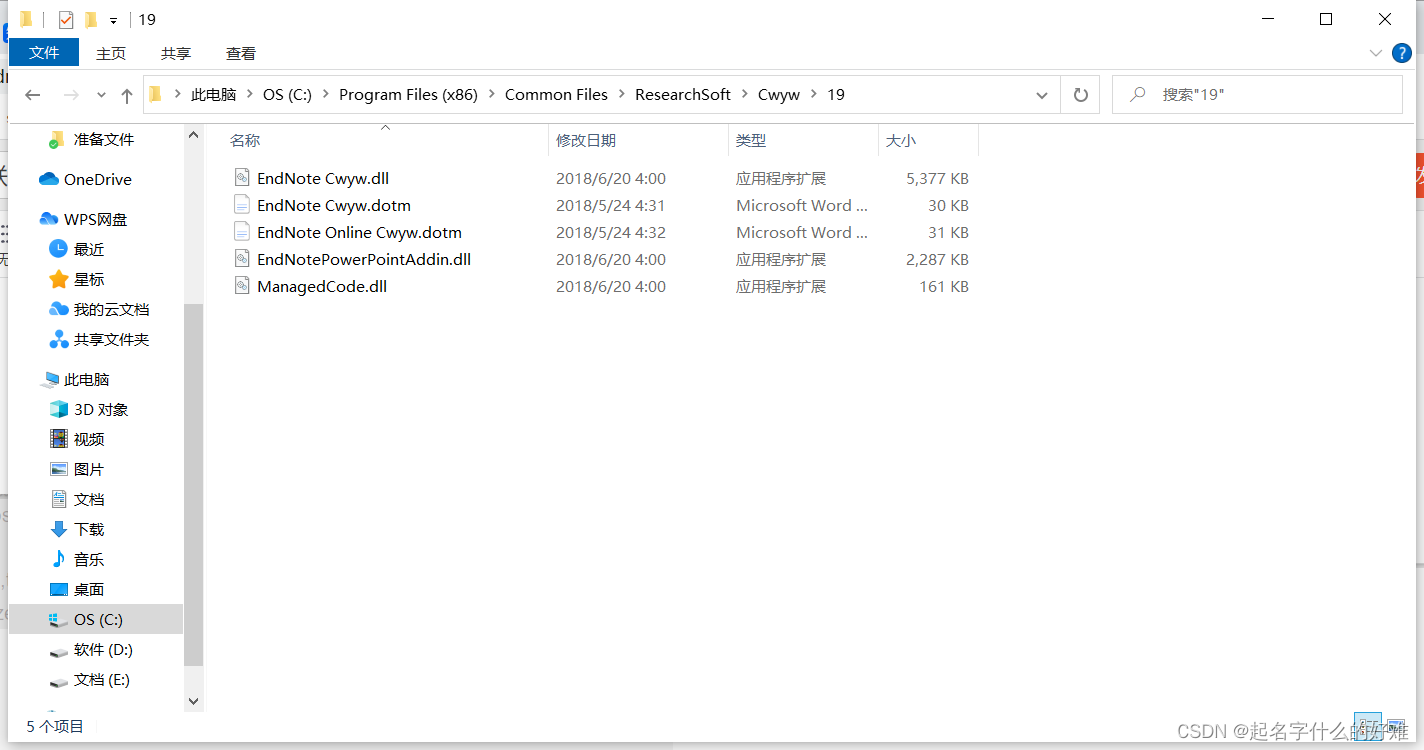Refresh the current folder view

(1080, 95)
